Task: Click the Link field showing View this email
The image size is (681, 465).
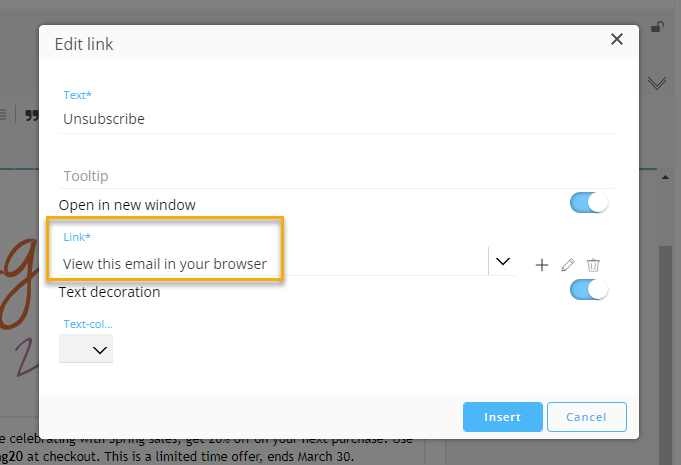Action: pos(270,264)
